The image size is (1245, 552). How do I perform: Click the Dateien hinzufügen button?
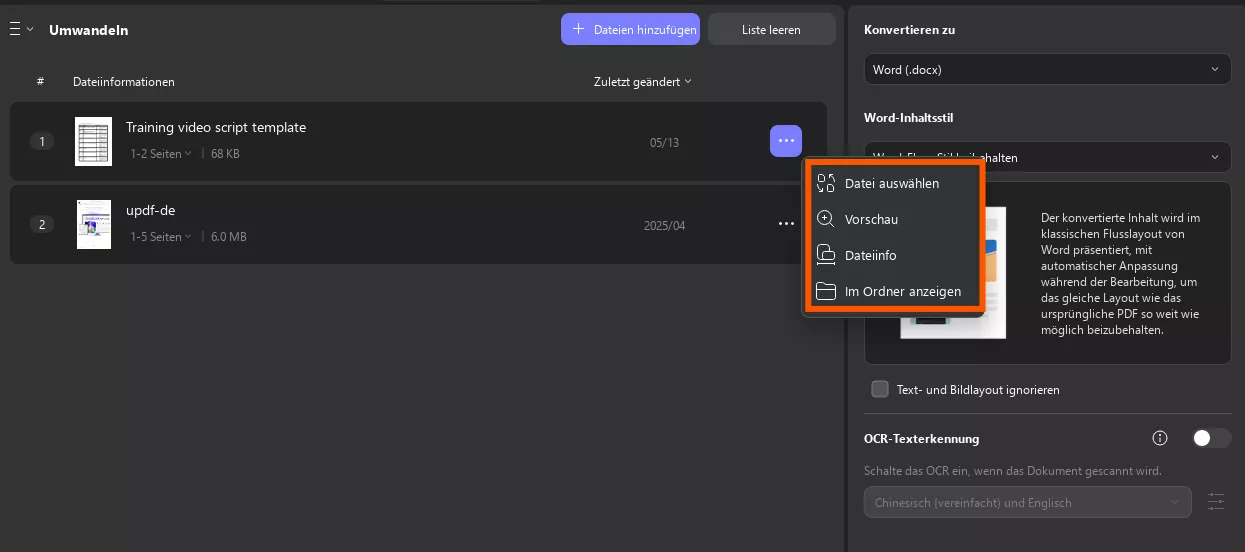coord(631,30)
